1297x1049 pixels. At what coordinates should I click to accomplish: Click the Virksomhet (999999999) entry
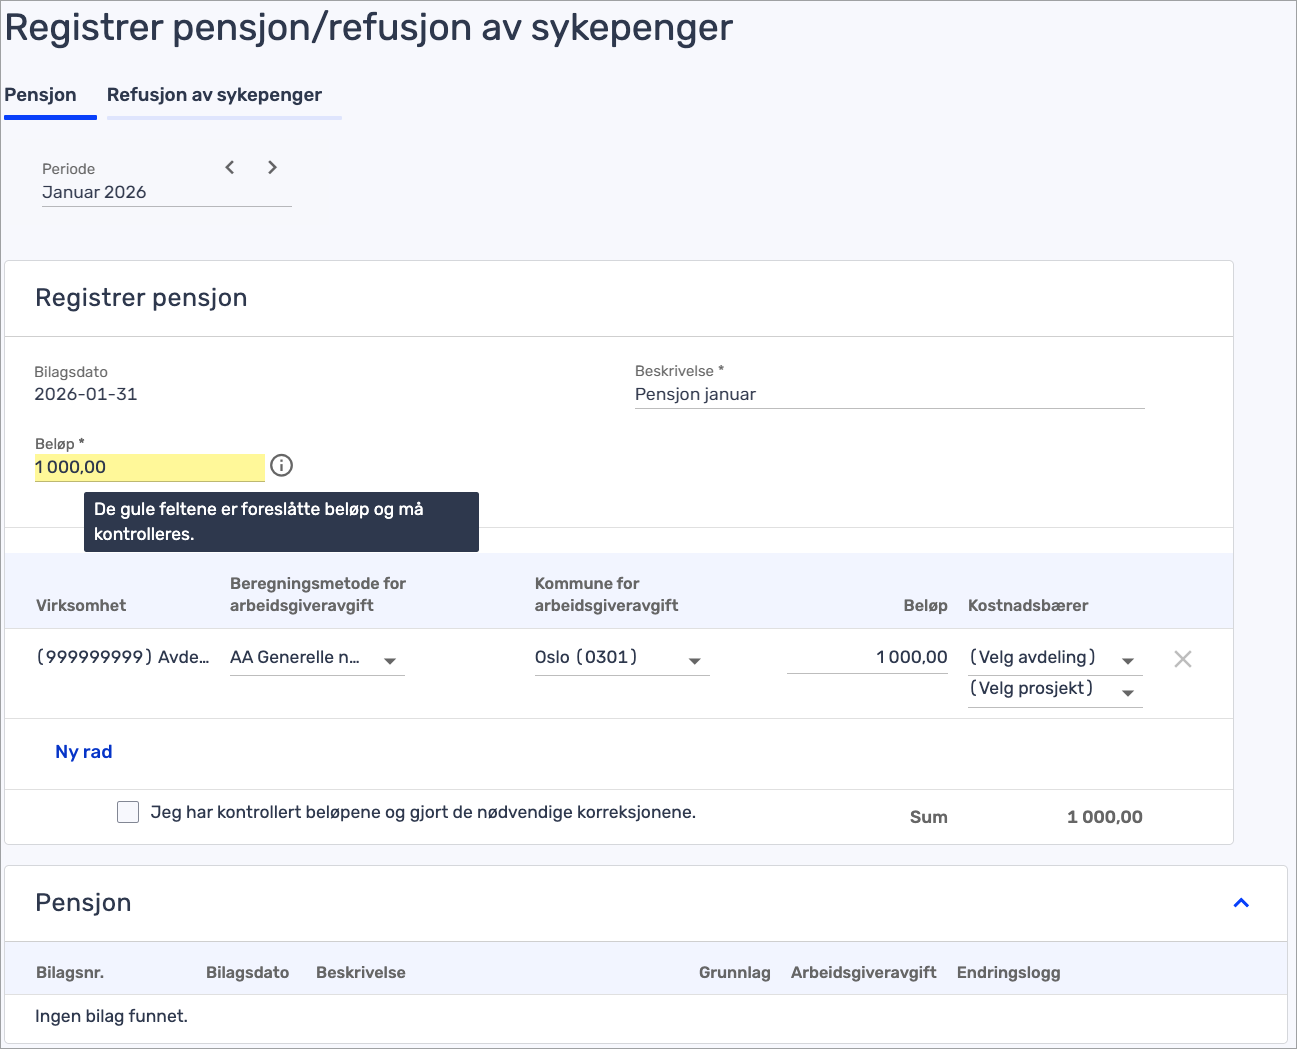(123, 657)
